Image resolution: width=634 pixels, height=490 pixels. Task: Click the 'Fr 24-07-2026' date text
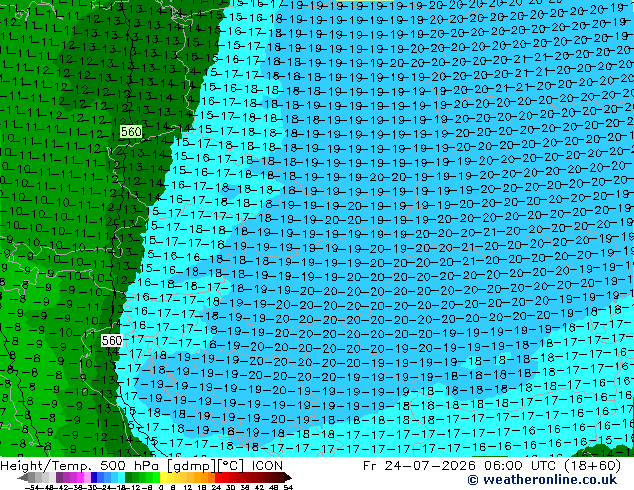tap(419, 465)
